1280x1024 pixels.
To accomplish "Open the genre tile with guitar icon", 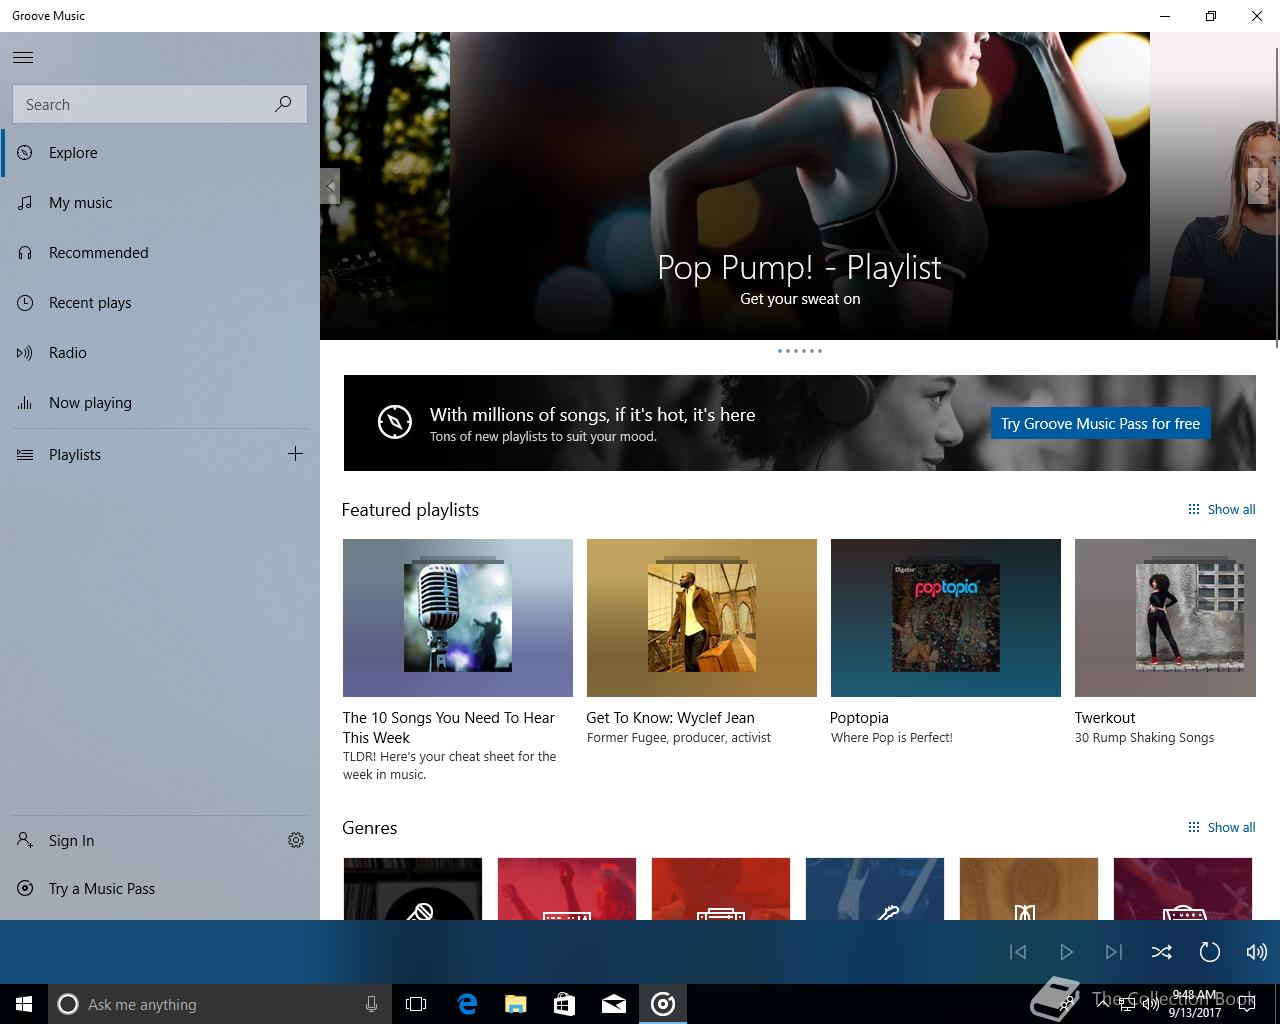I will pos(875,889).
